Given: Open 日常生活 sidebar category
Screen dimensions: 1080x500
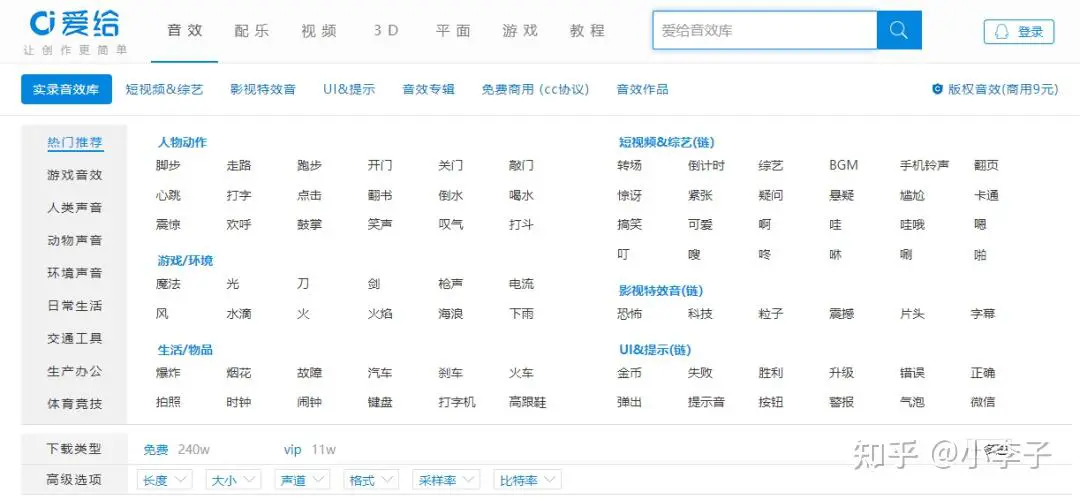Looking at the screenshot, I should [75, 306].
